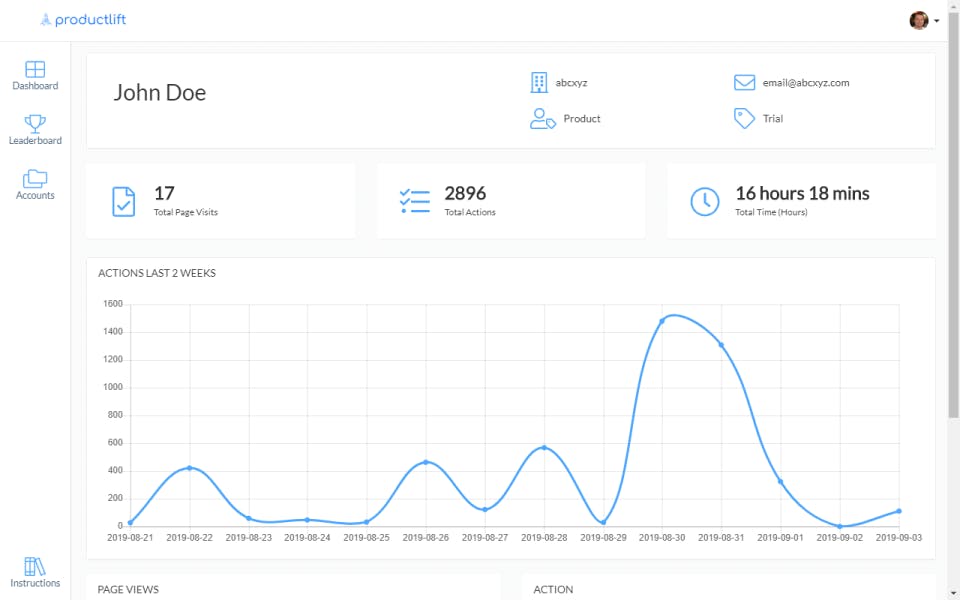Click the productlift logo

[83, 20]
